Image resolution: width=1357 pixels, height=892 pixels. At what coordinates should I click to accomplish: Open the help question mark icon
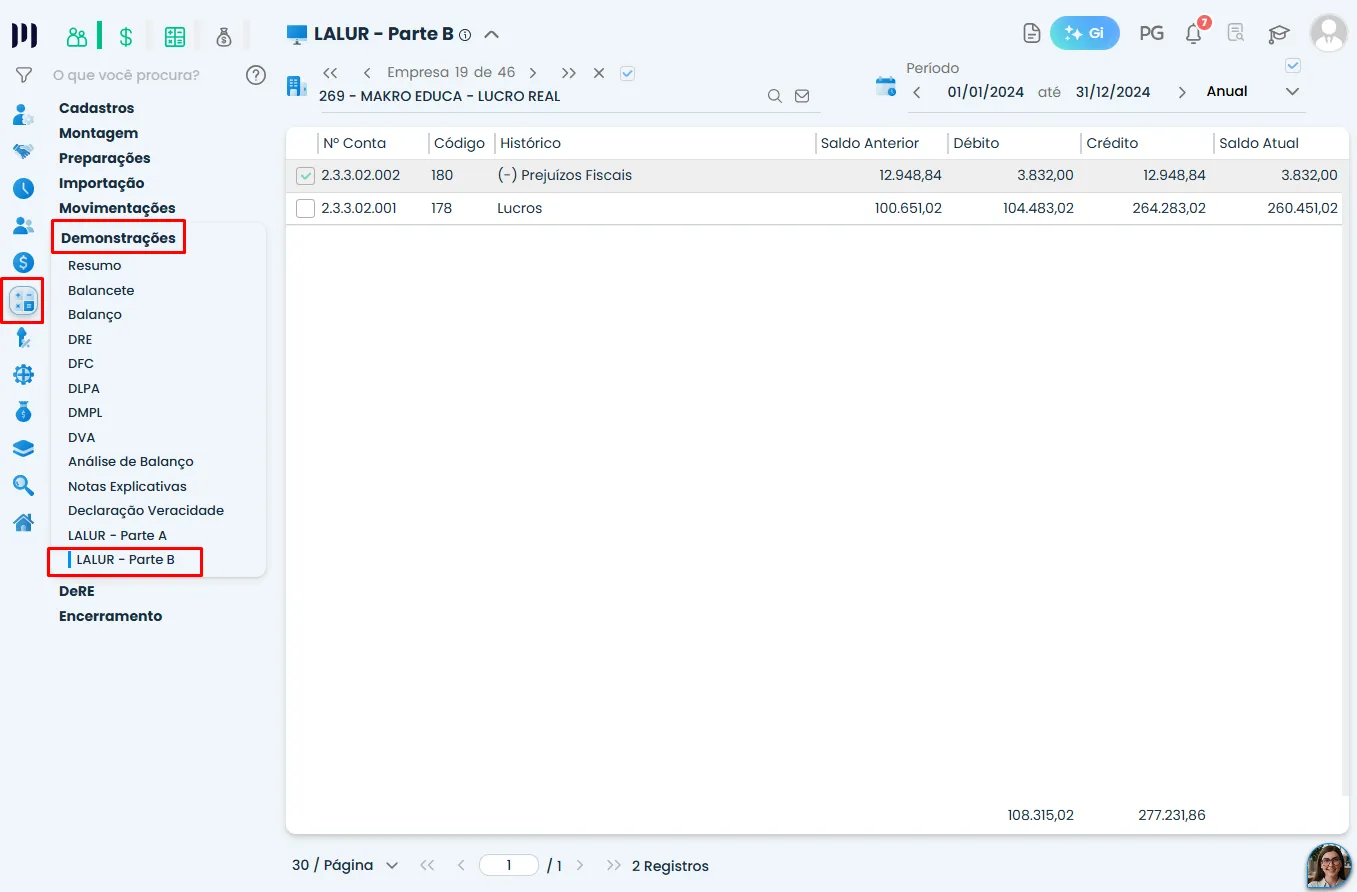tap(256, 75)
